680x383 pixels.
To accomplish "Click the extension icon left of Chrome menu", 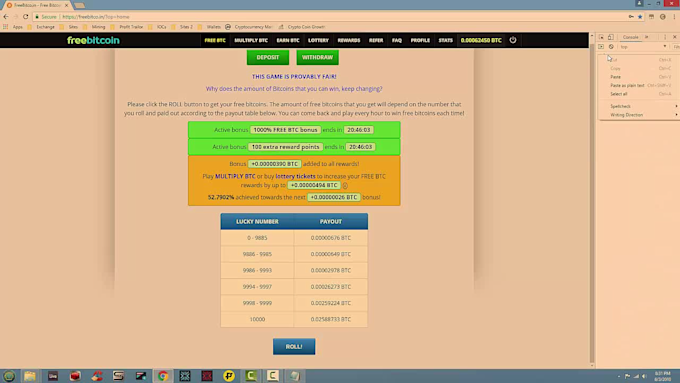I will point(663,16).
